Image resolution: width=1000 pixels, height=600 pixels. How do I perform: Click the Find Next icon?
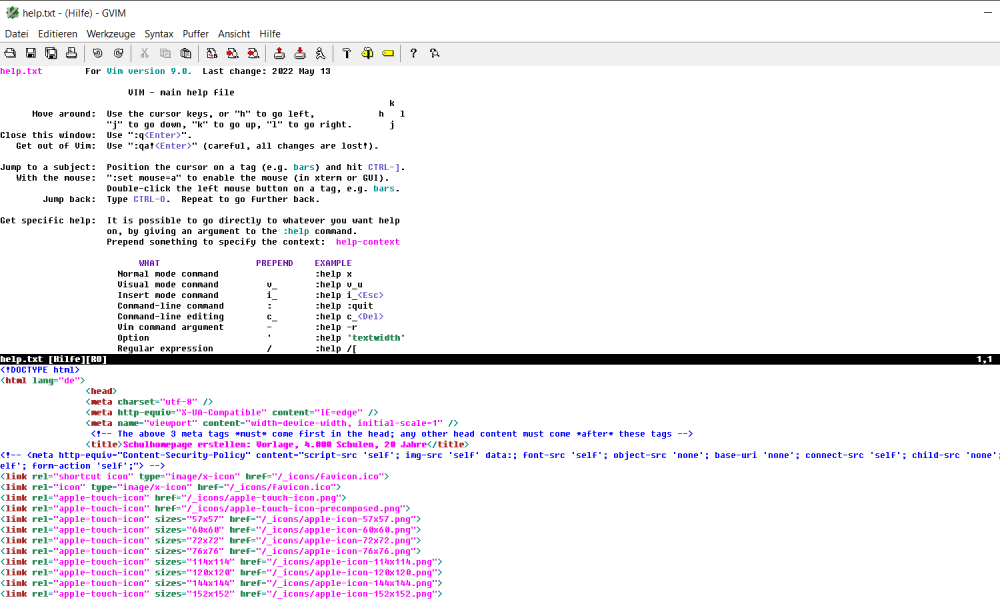[233, 54]
